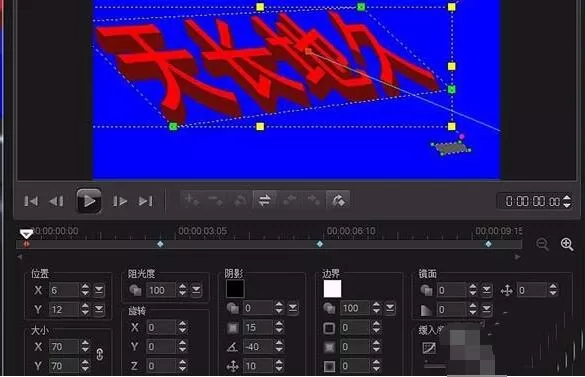Click the shadow distance field showing 10
Screen dimensions: 585x377
[x=258, y=366]
